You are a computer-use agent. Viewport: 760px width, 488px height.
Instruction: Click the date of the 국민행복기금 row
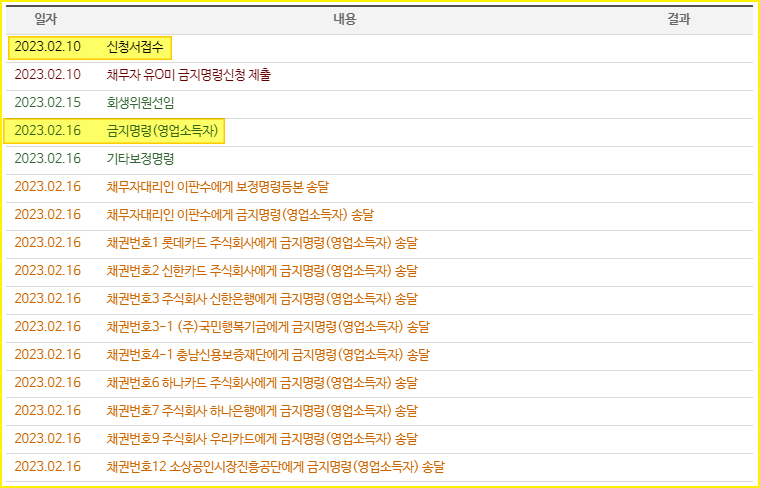[x=48, y=327]
